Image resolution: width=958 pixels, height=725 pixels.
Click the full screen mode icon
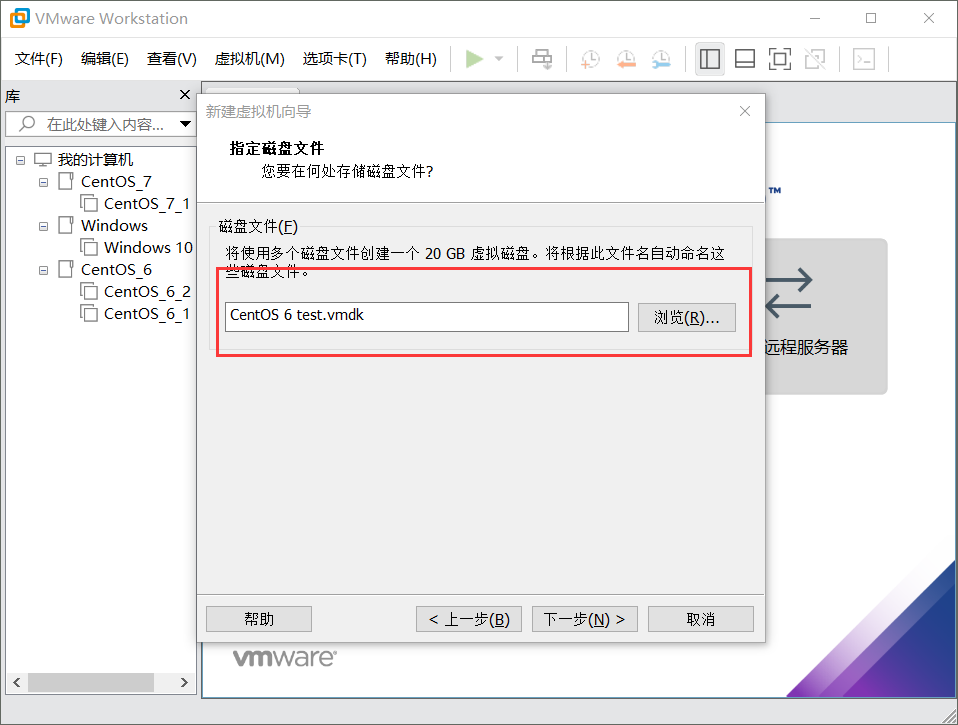pos(780,59)
